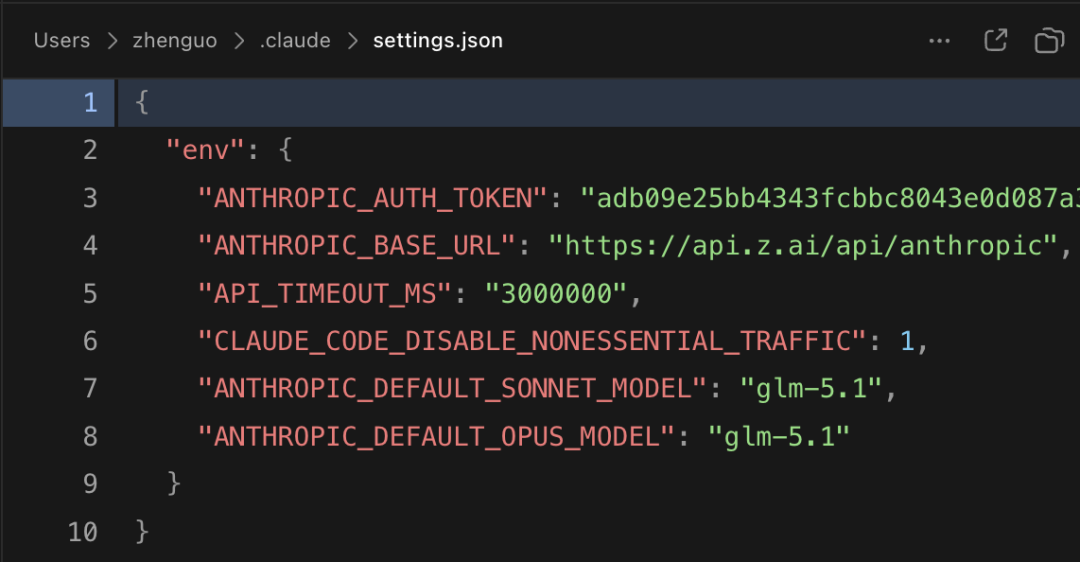Click the auth token value starting adb09e25

[x=830, y=198]
